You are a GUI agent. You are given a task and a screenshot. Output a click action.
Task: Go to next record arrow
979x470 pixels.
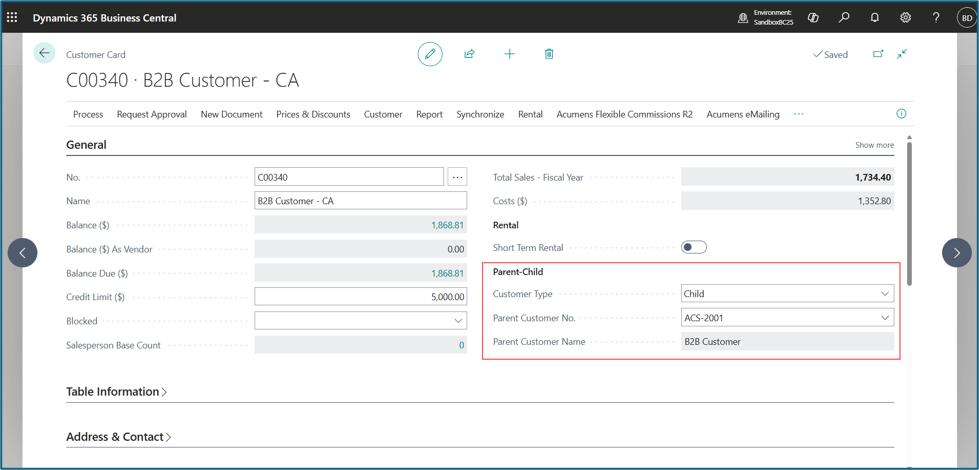[957, 253]
